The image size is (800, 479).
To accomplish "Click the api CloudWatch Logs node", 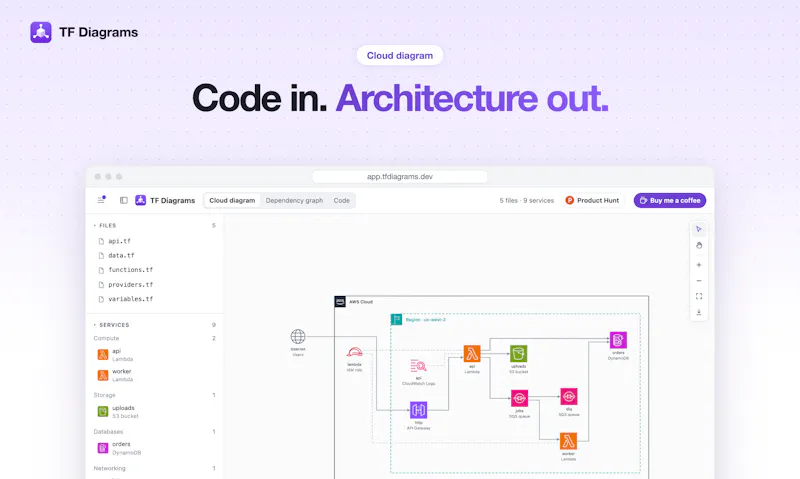I will (x=418, y=366).
